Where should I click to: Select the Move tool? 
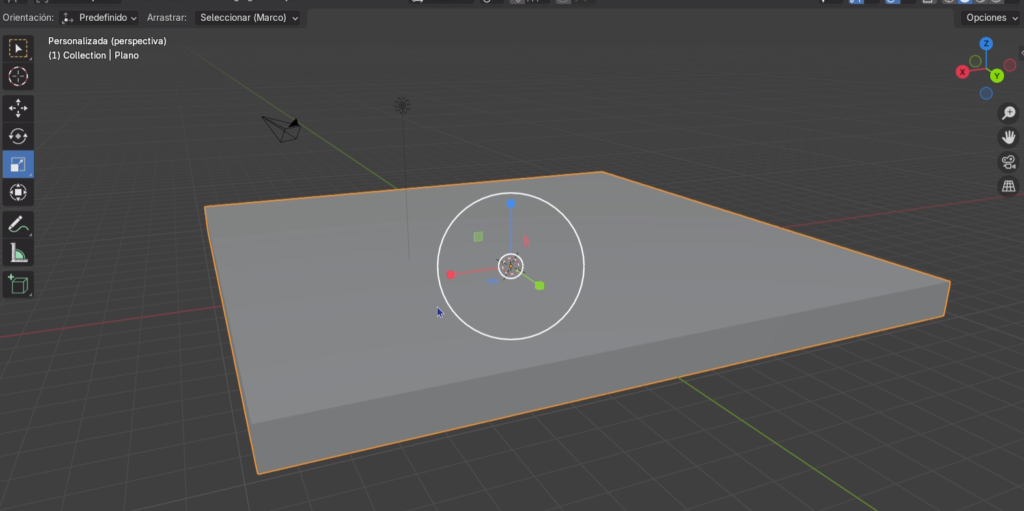(18, 108)
